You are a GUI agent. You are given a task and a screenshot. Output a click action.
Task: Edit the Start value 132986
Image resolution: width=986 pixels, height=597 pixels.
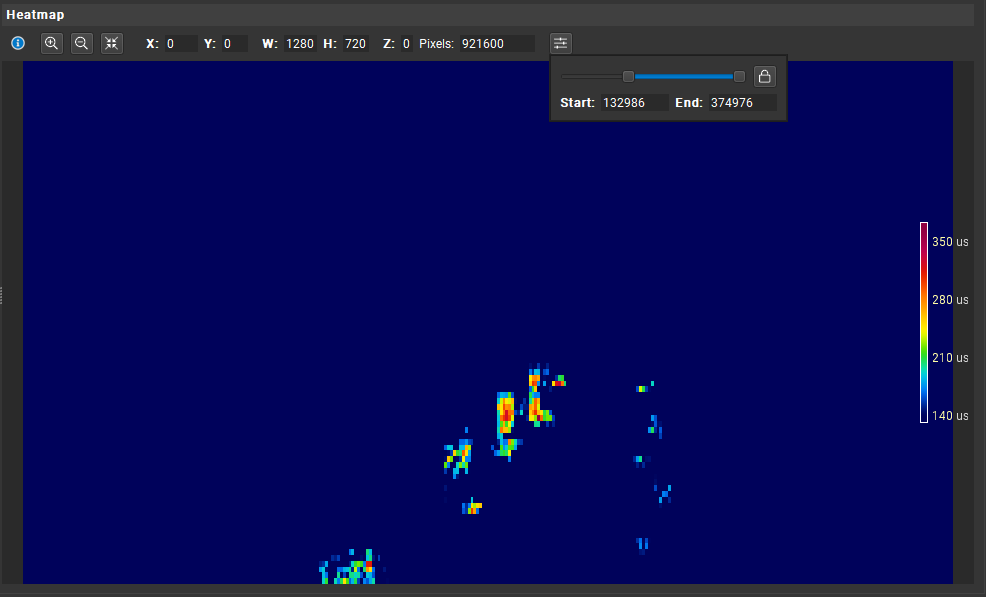pos(635,102)
